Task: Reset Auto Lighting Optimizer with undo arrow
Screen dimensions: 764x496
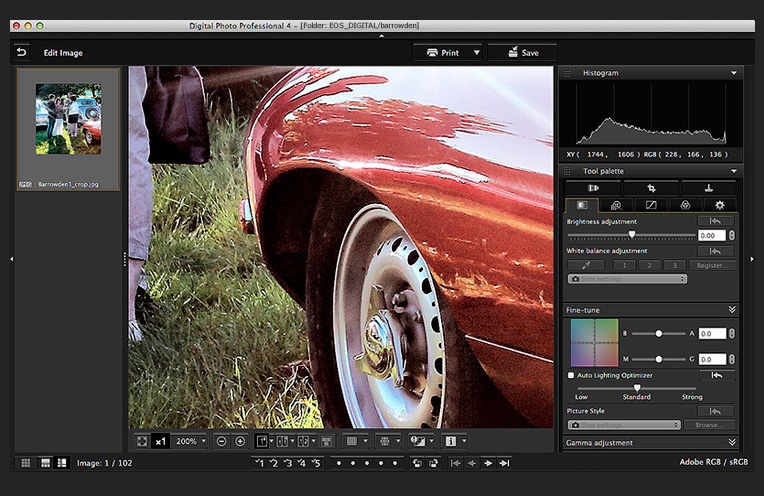Action: click(x=716, y=375)
